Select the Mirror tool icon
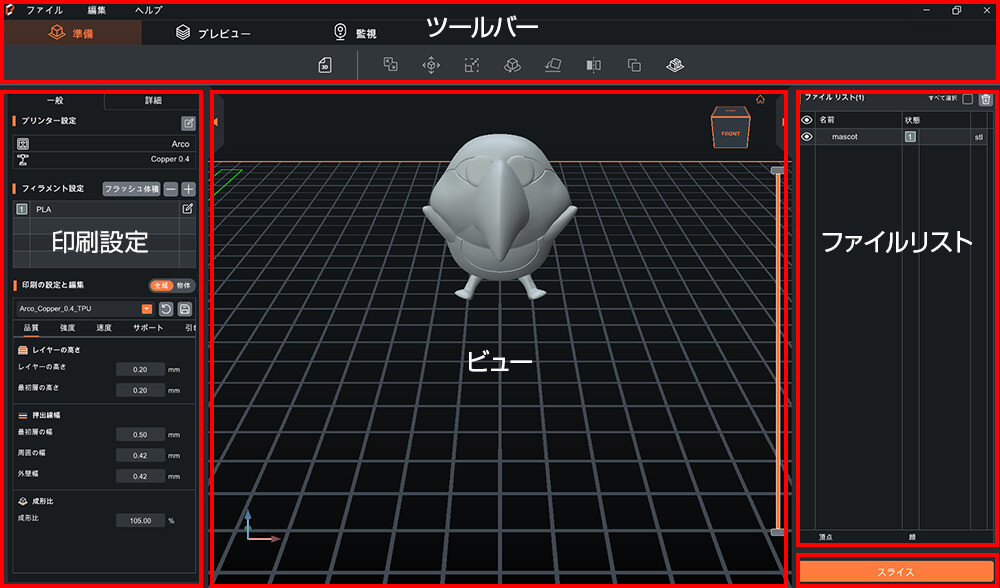This screenshot has width=1000, height=588. pos(593,65)
